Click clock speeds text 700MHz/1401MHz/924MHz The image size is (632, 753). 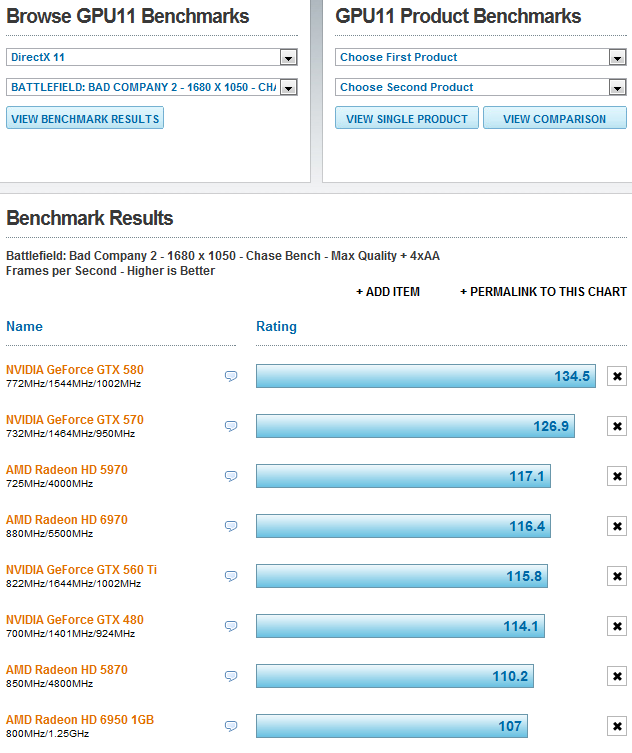(x=71, y=633)
